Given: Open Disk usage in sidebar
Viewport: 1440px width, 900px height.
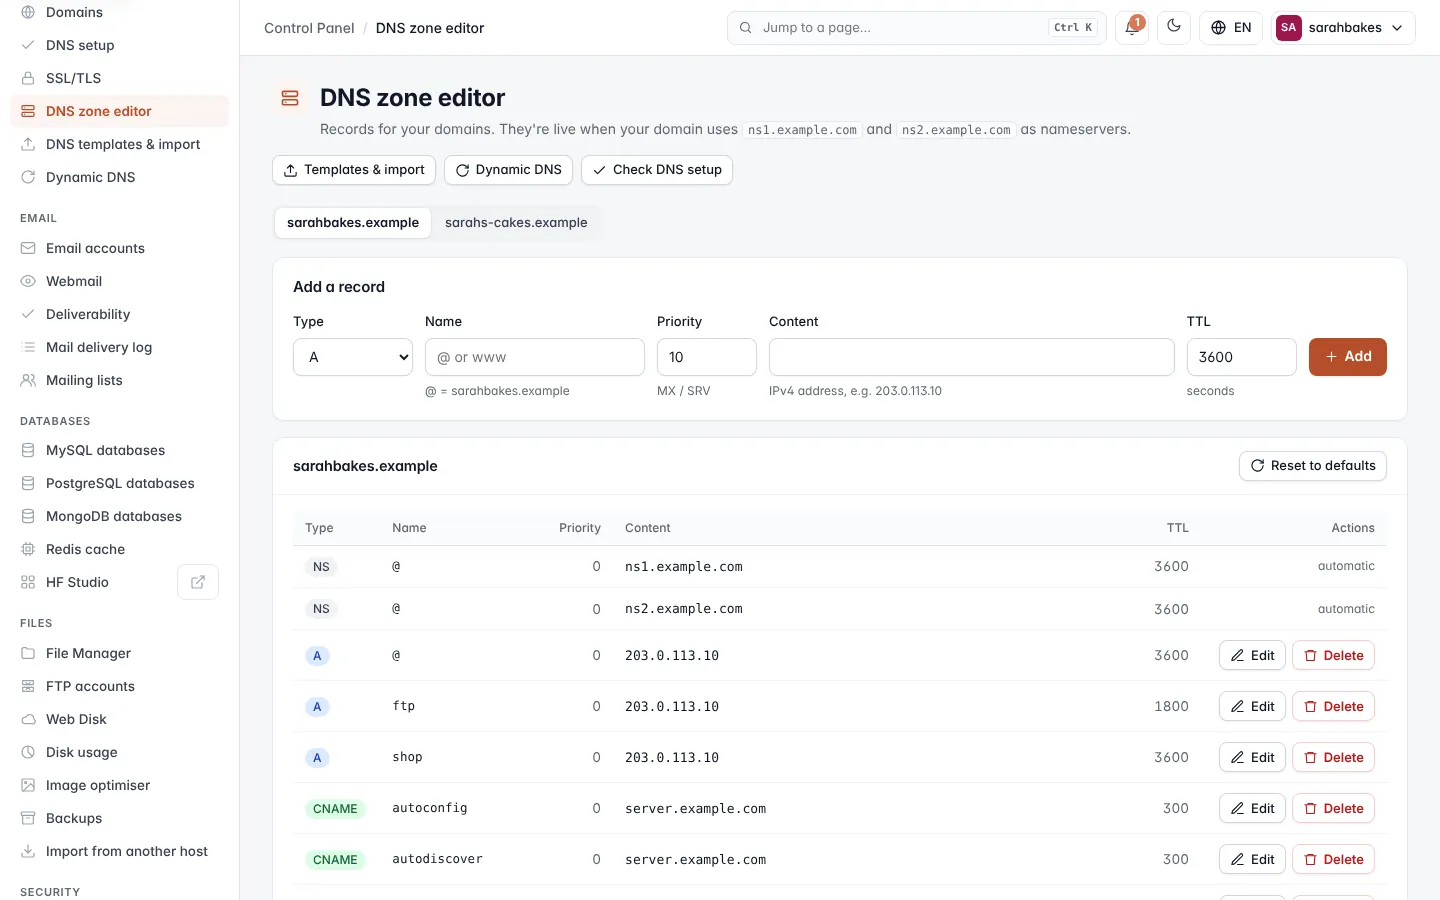Looking at the screenshot, I should 119,752.
